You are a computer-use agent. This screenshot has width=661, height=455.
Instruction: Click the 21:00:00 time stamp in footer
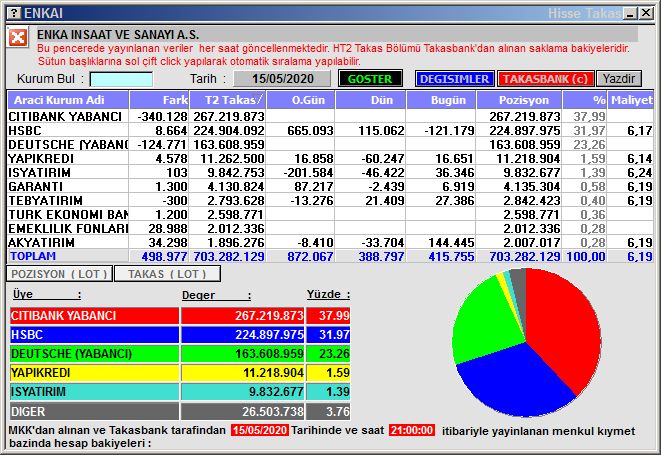pos(411,430)
